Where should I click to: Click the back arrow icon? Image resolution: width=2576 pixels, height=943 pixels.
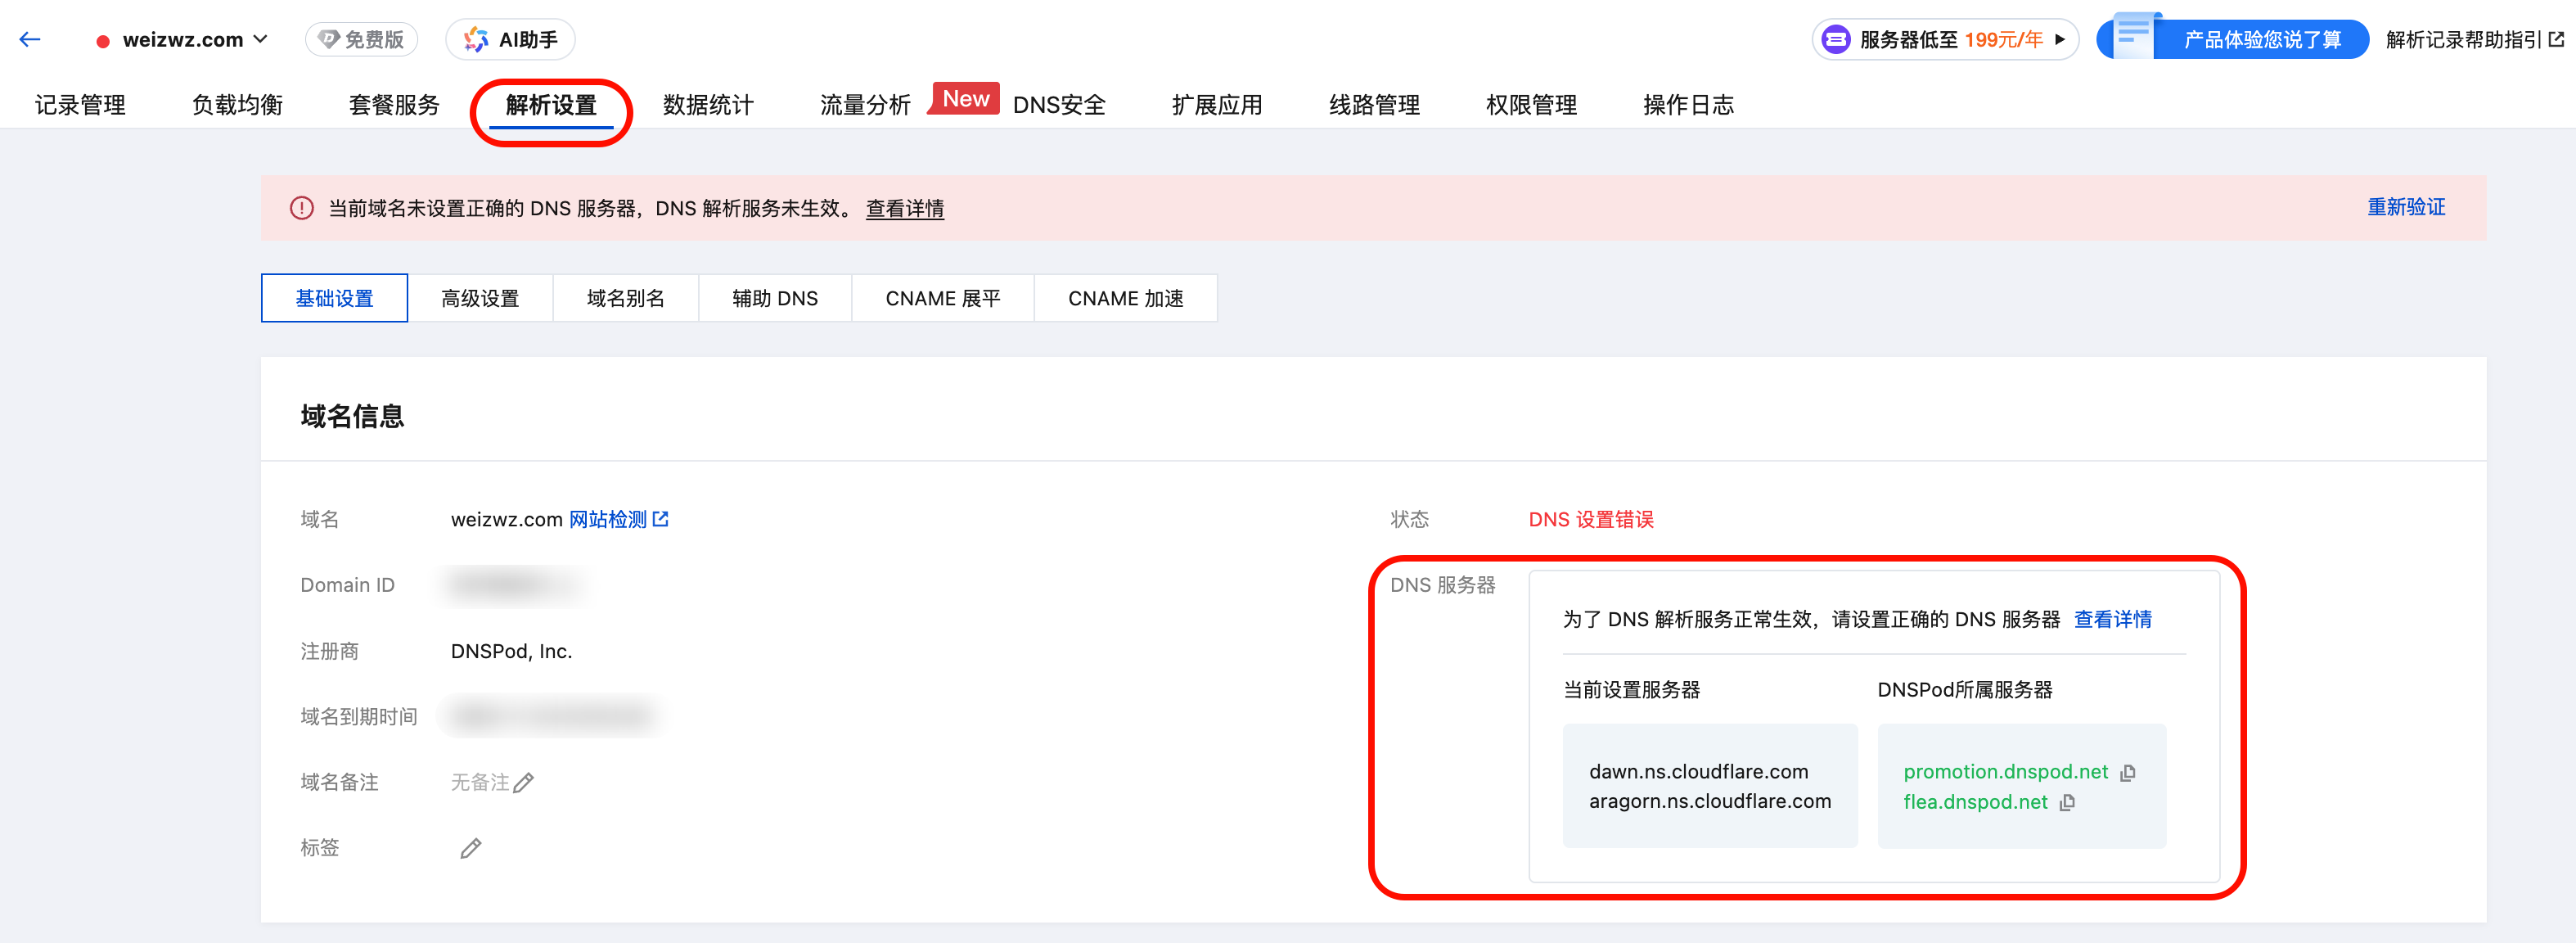pyautogui.click(x=30, y=40)
